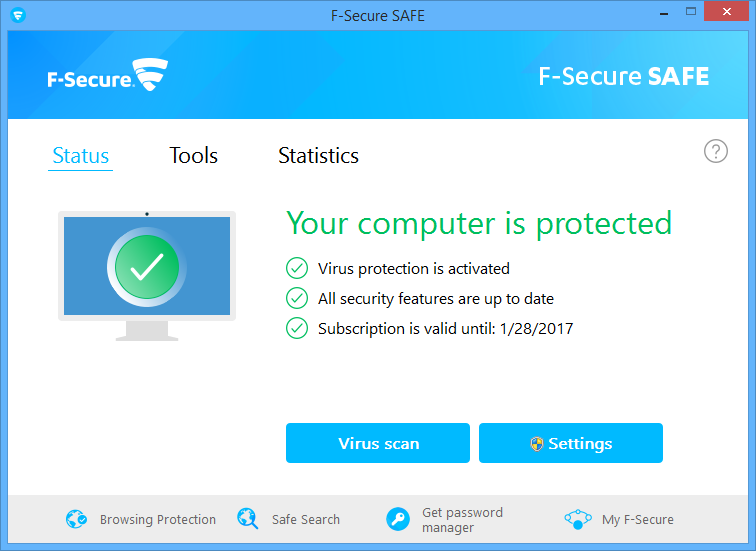Click the F-Secure logo in header
This screenshot has width=756, height=551.
click(x=107, y=76)
